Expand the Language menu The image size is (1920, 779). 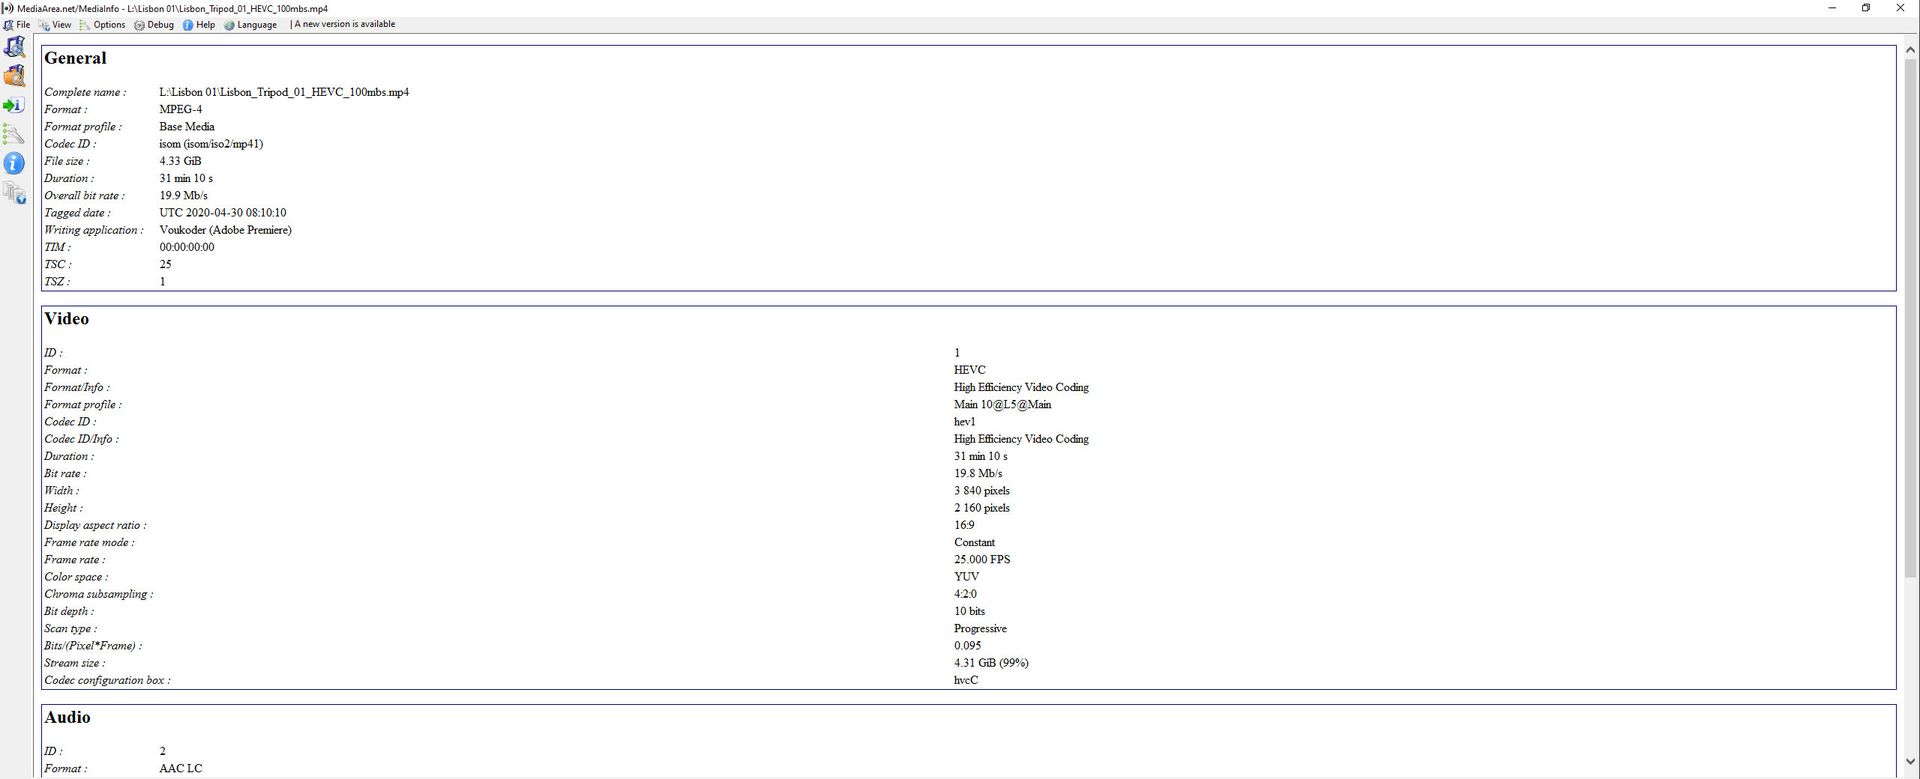coord(250,25)
